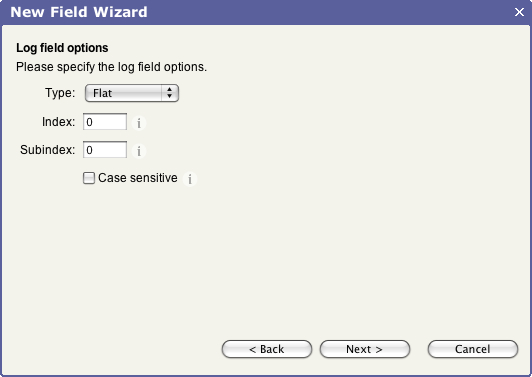Show the info tooltip beside the Index field
This screenshot has height=377, width=532.
(x=139, y=123)
